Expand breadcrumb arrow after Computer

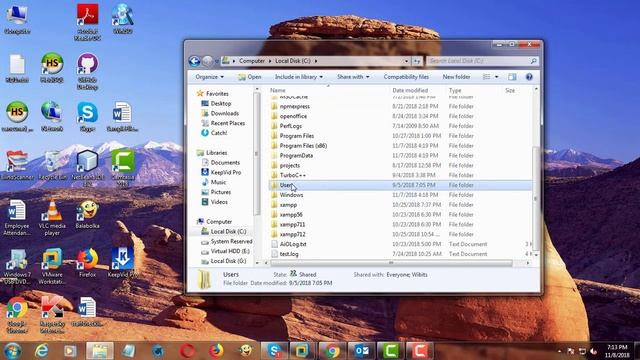[270, 61]
